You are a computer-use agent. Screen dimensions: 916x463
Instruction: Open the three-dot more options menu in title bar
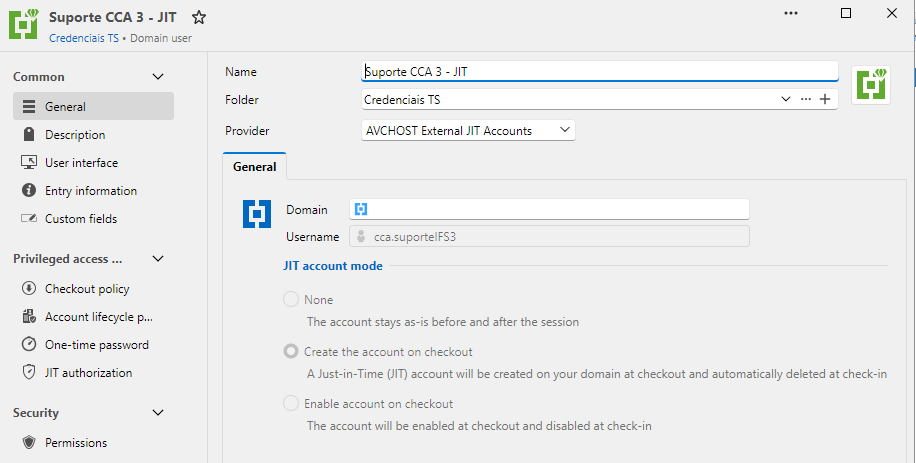pyautogui.click(x=791, y=13)
